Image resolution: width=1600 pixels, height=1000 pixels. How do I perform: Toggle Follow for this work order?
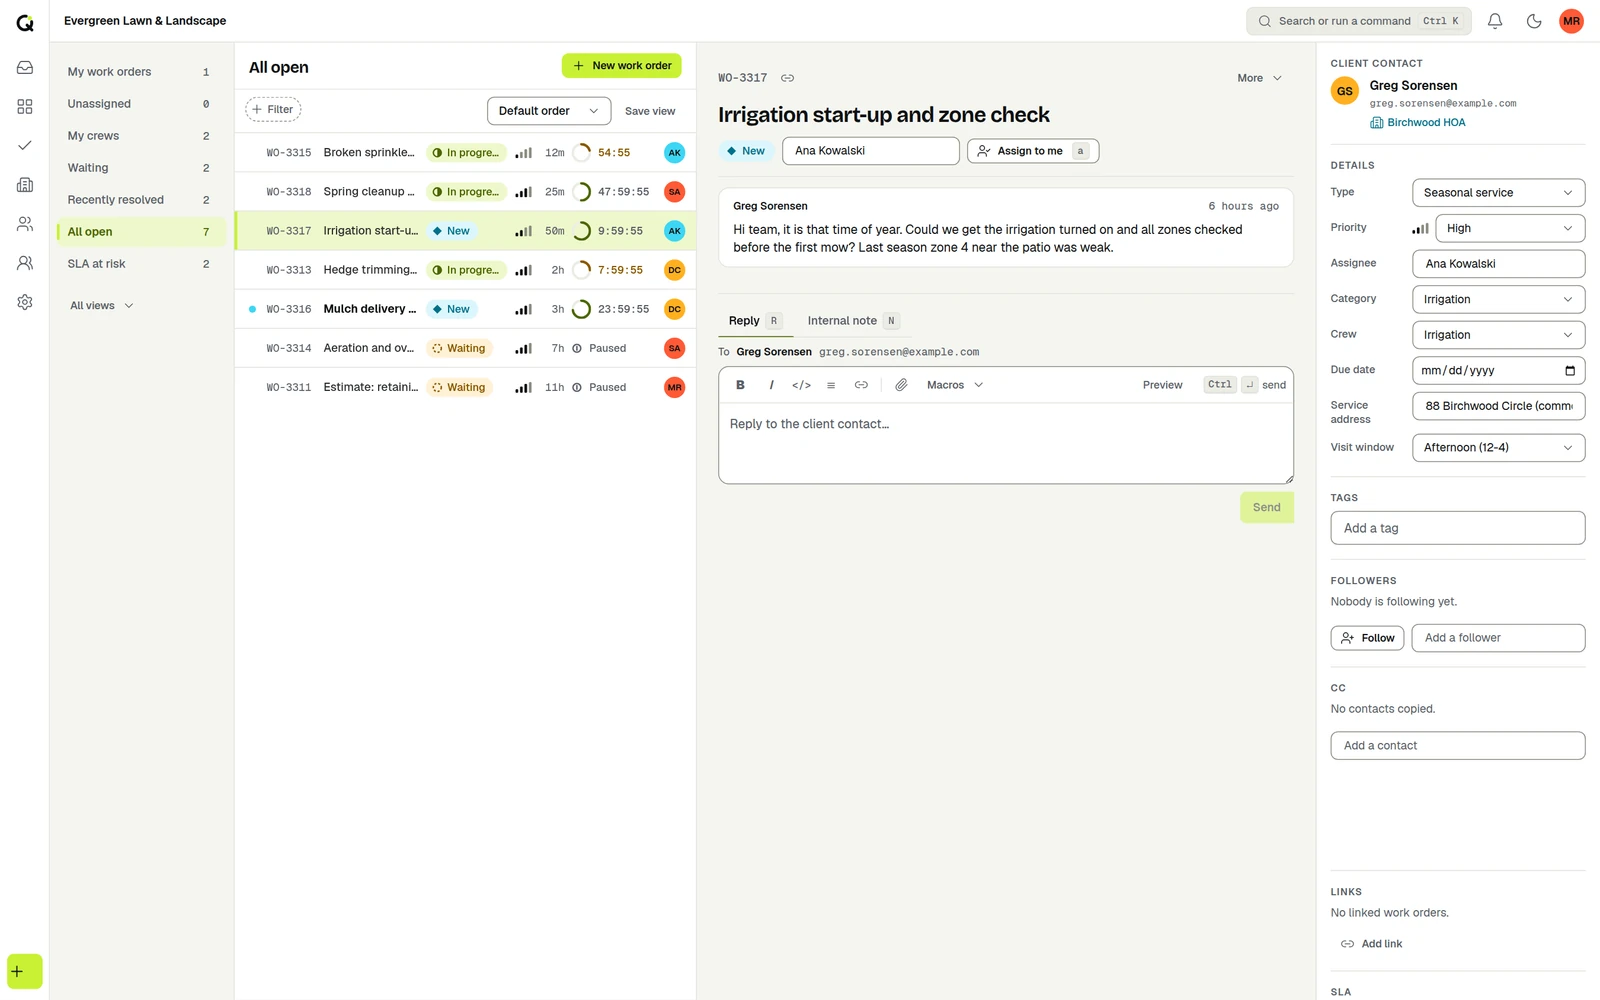[x=1368, y=638]
